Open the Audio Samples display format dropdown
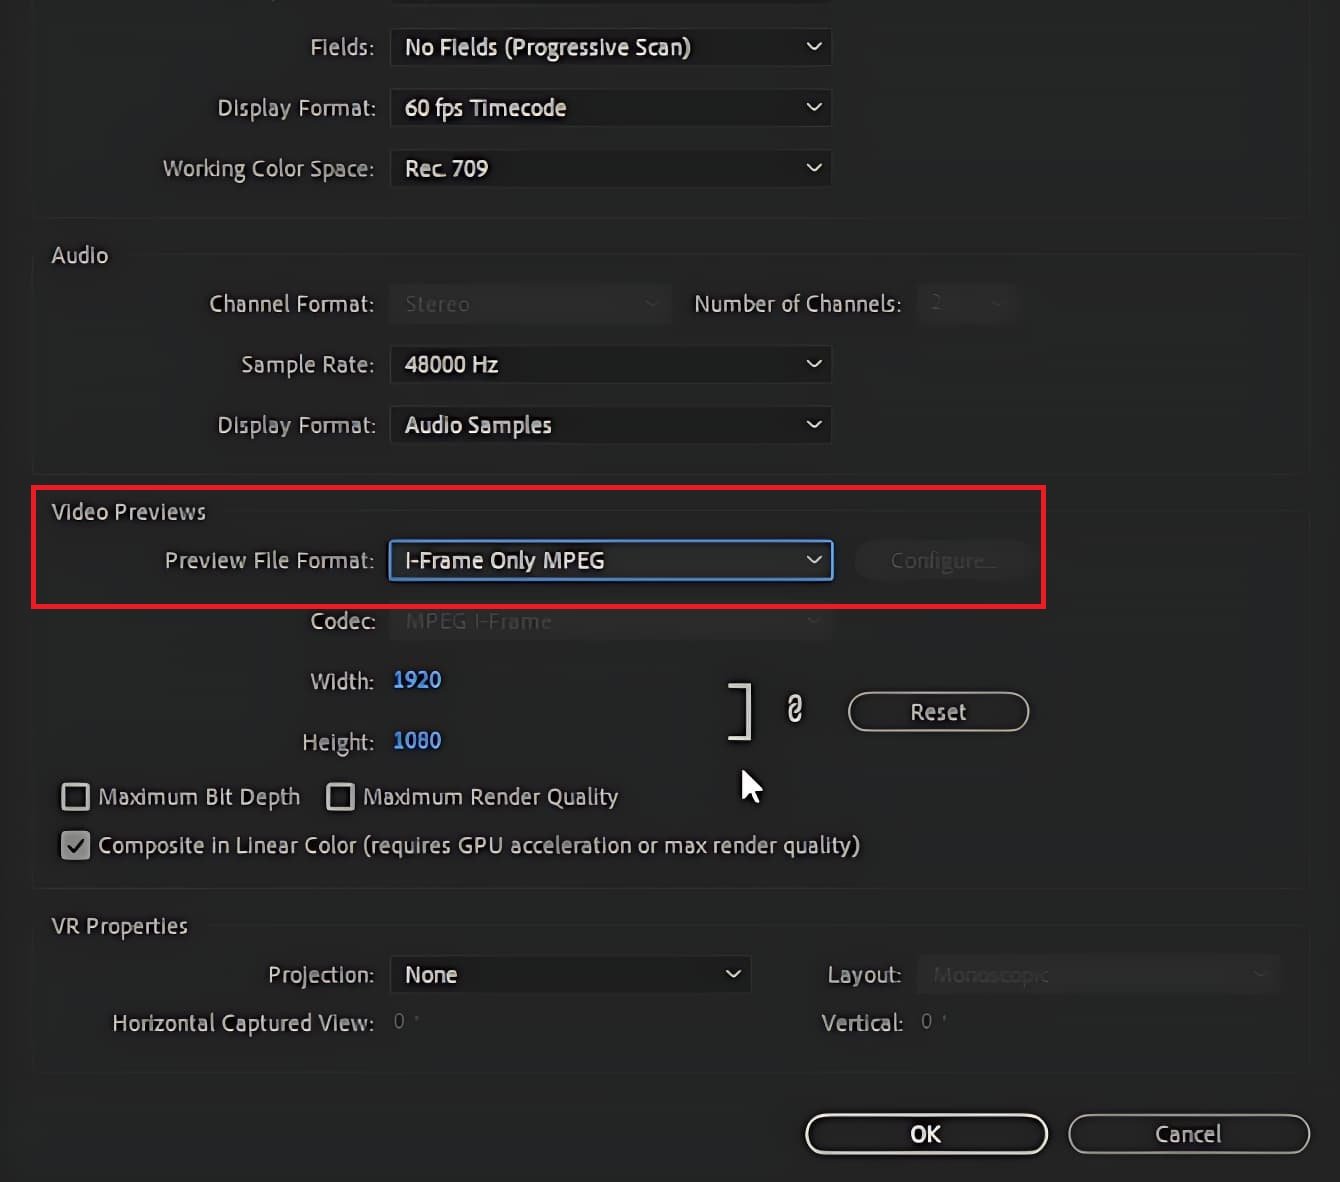The image size is (1340, 1182). tap(610, 425)
